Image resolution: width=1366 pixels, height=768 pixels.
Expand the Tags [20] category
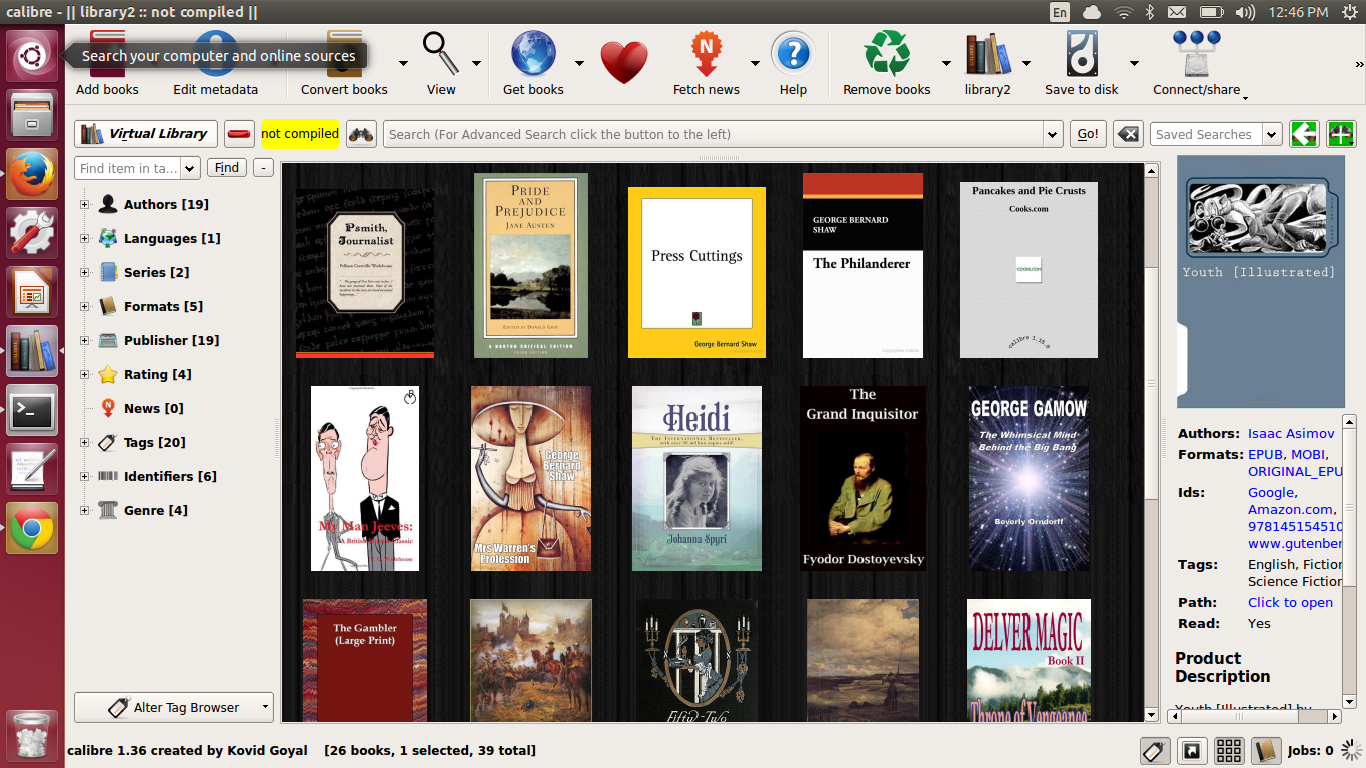click(x=84, y=443)
